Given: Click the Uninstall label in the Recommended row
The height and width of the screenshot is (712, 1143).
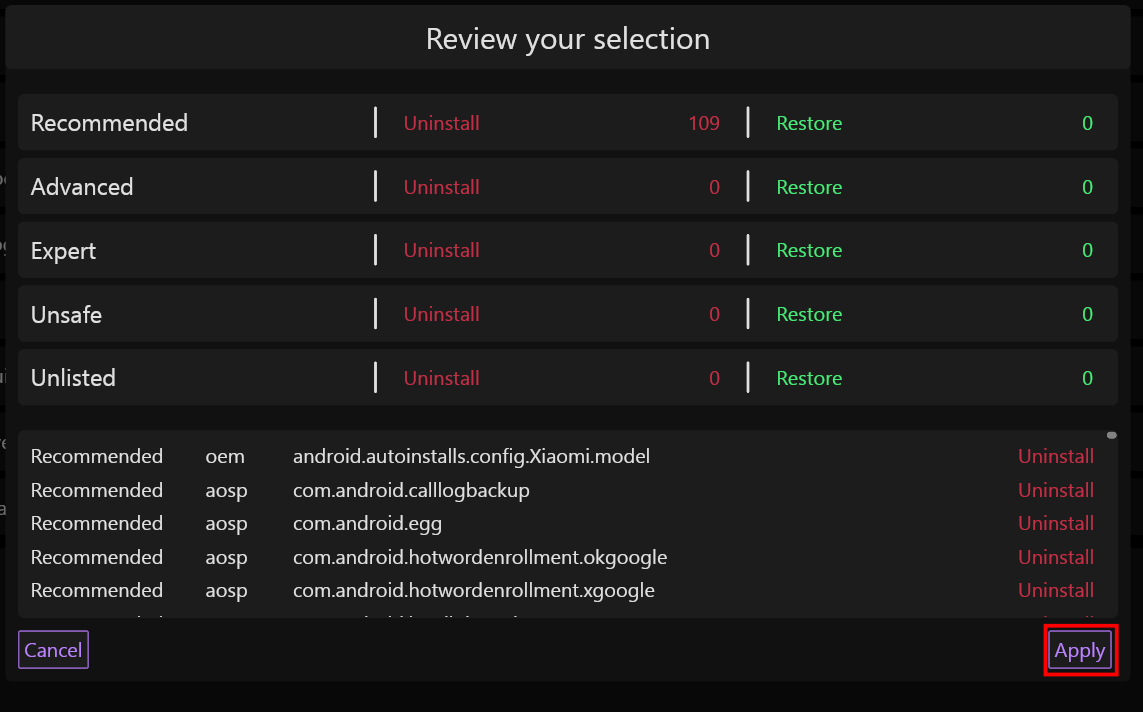Looking at the screenshot, I should click(441, 122).
